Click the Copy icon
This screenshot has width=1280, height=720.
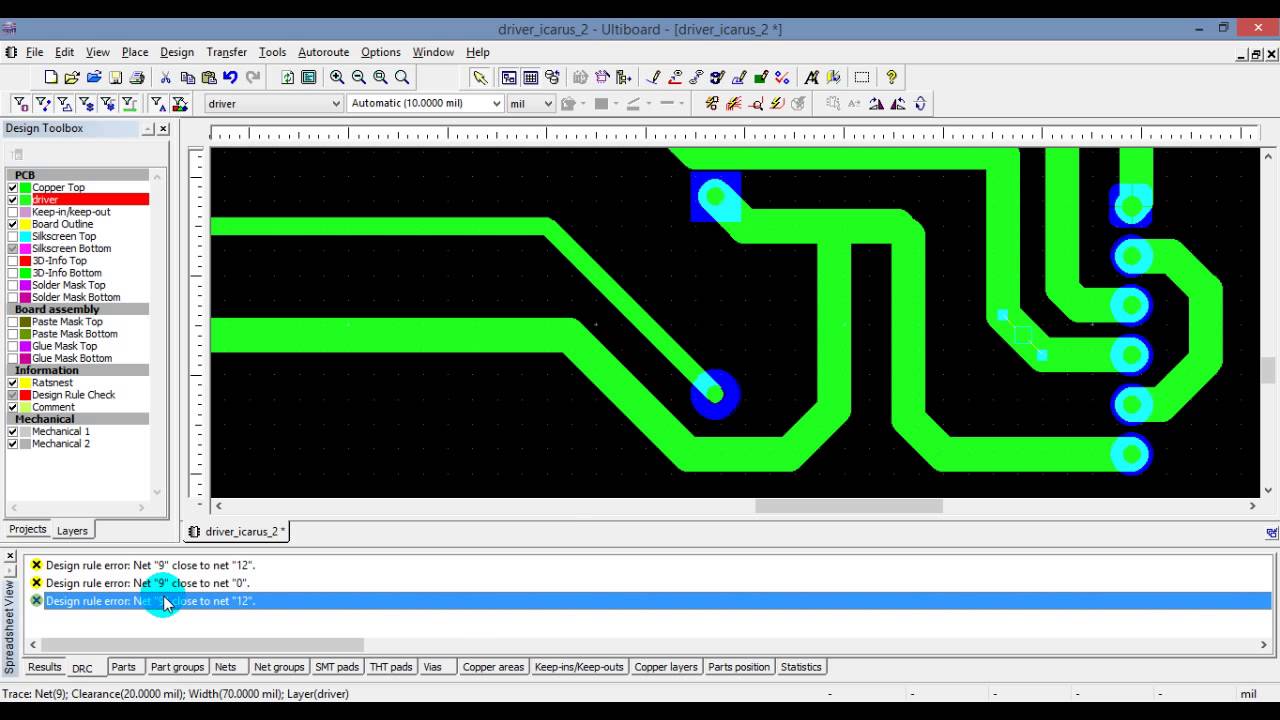(187, 77)
